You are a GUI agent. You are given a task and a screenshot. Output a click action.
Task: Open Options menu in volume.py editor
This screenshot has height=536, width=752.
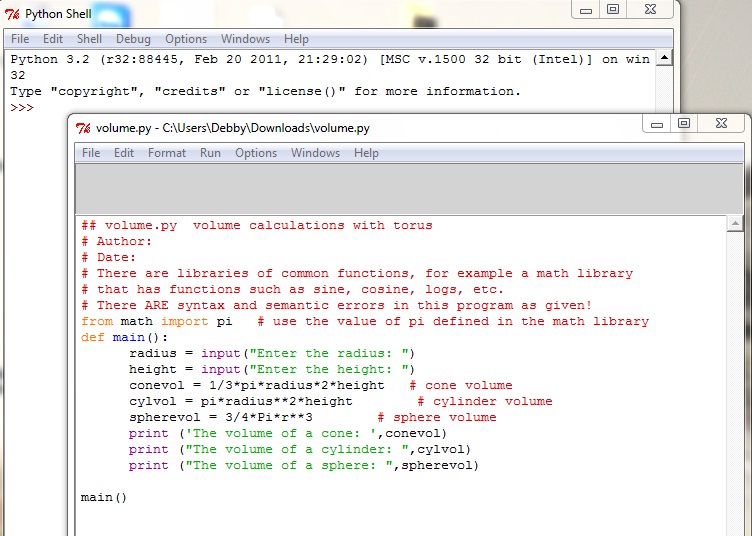click(256, 153)
